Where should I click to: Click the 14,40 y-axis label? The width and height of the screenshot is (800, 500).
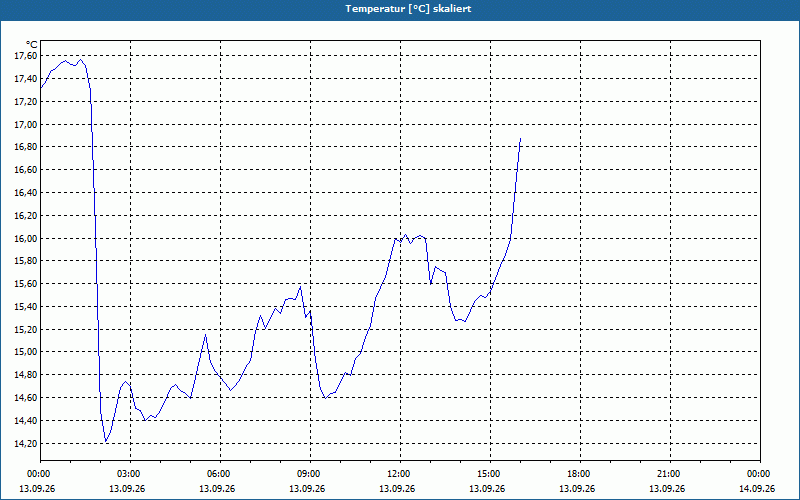pos(26,421)
